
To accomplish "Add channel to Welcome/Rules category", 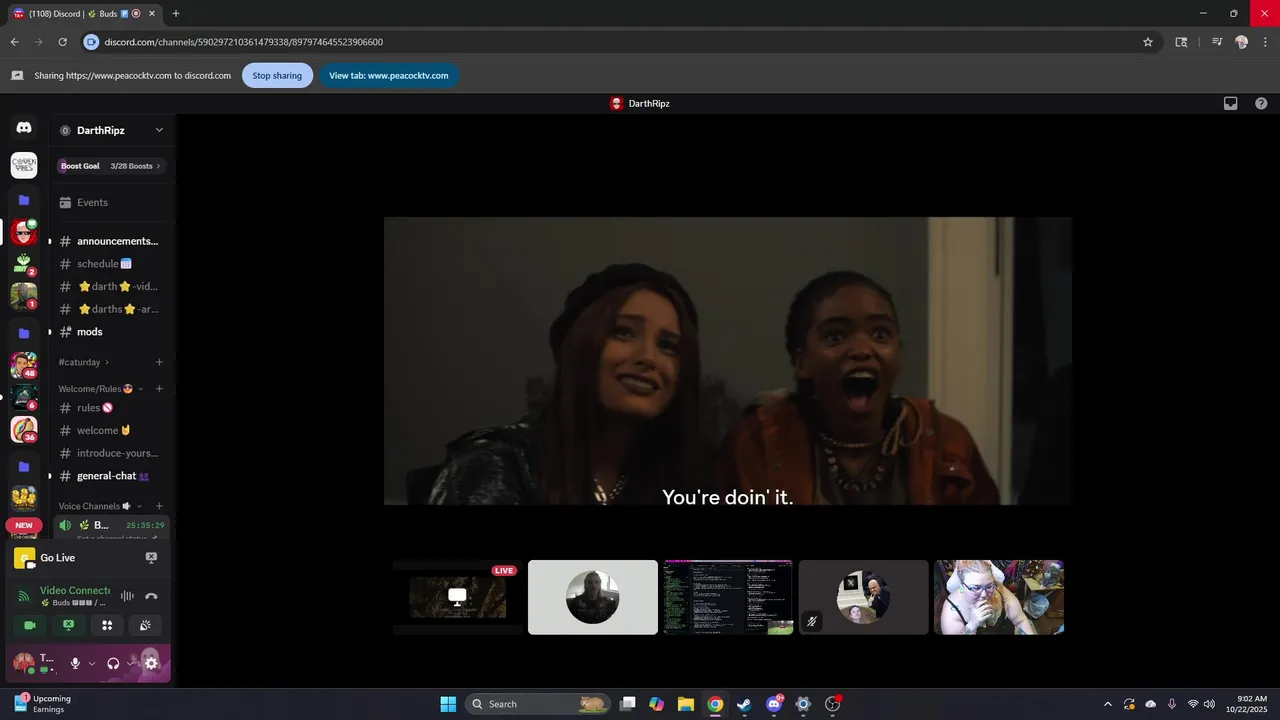I will tap(159, 389).
